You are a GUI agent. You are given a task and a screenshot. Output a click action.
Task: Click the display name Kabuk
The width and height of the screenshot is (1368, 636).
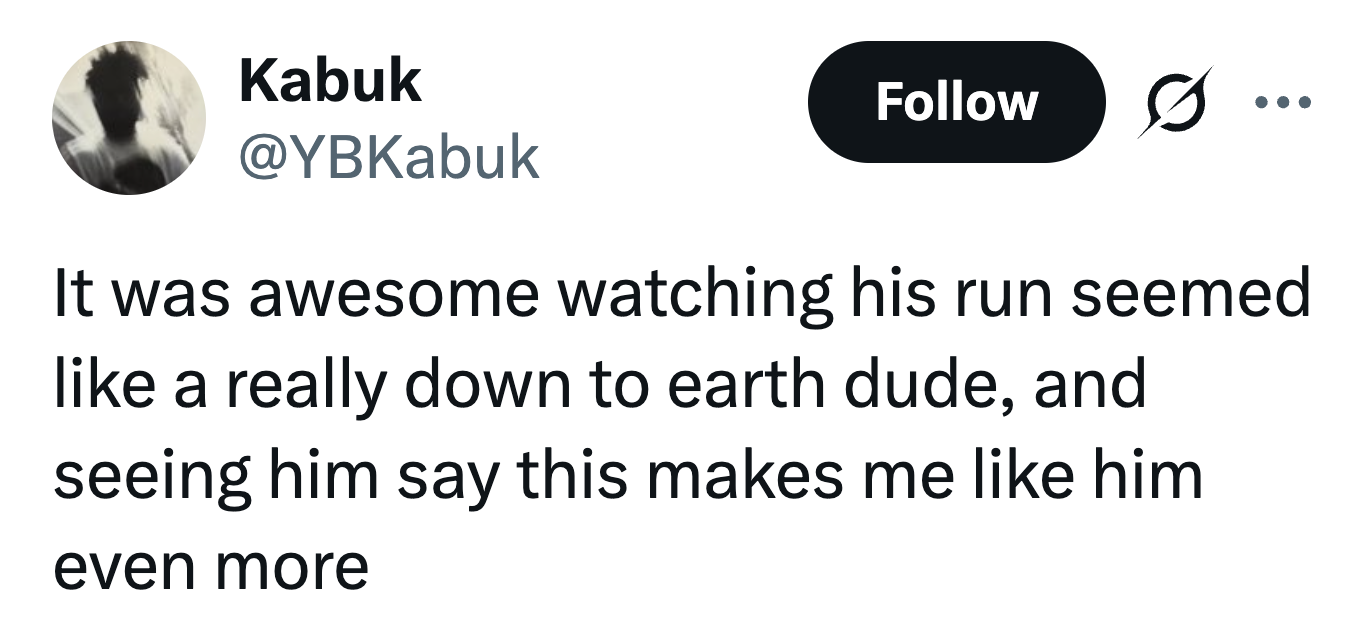click(x=330, y=82)
